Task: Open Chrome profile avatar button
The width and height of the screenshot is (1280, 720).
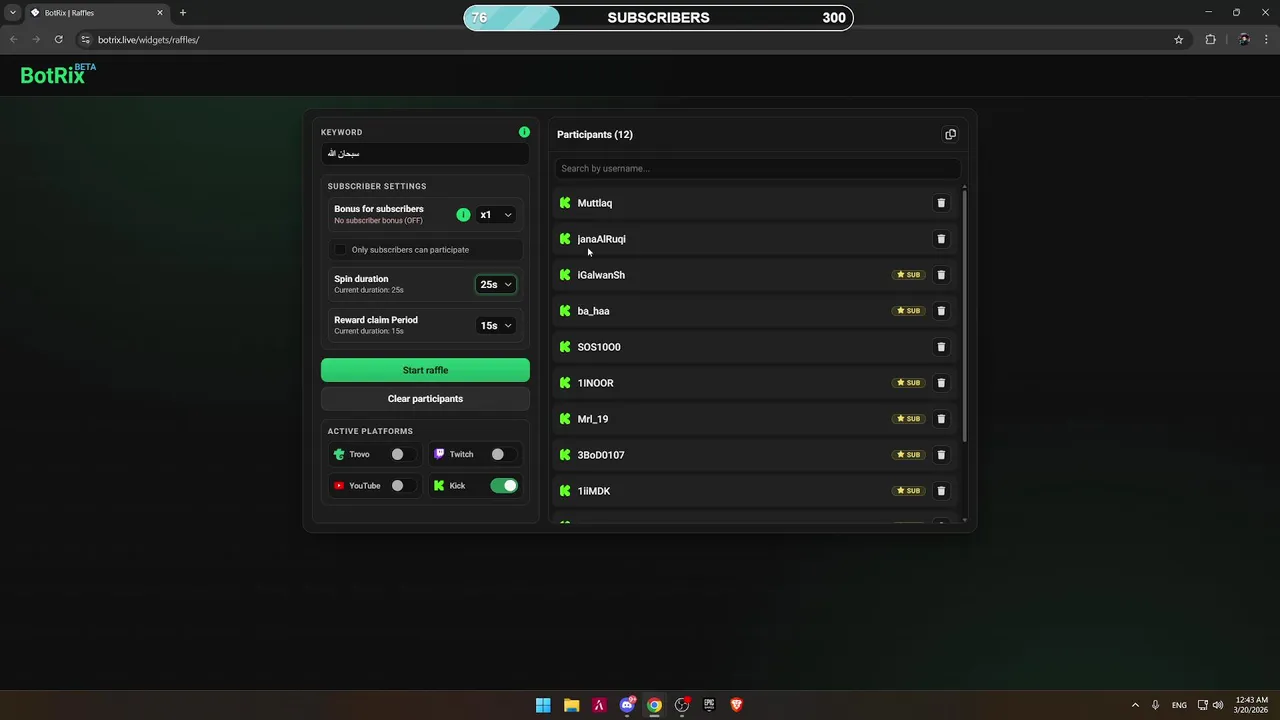Action: pos(1244,40)
